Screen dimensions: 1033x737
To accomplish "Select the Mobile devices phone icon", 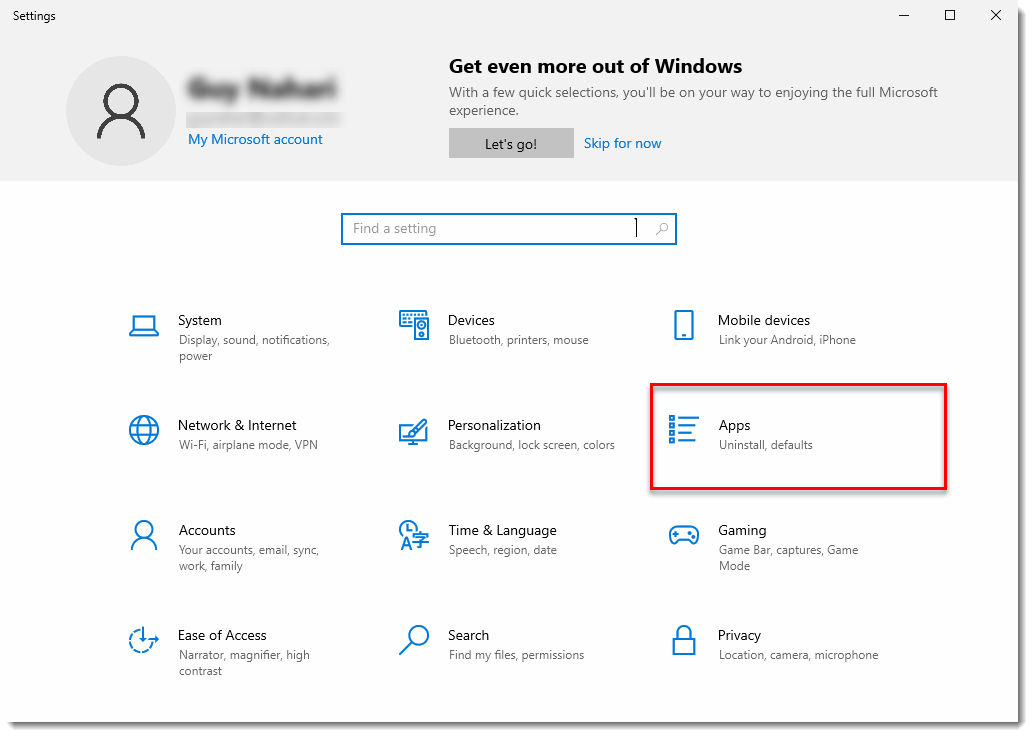I will (x=684, y=325).
